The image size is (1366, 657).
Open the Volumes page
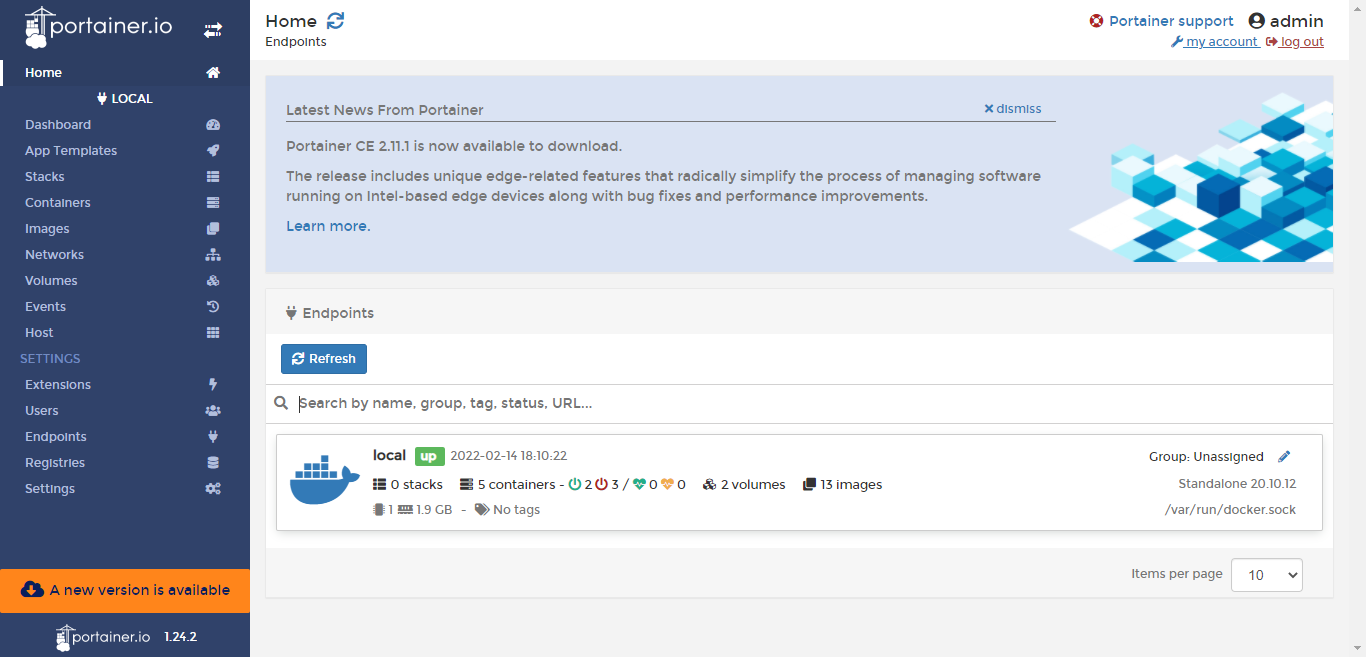(125, 281)
